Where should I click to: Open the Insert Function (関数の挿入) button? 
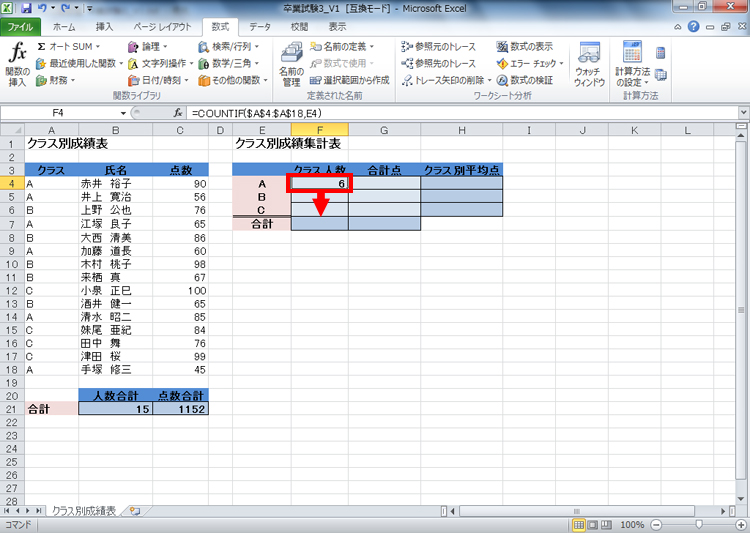(18, 64)
